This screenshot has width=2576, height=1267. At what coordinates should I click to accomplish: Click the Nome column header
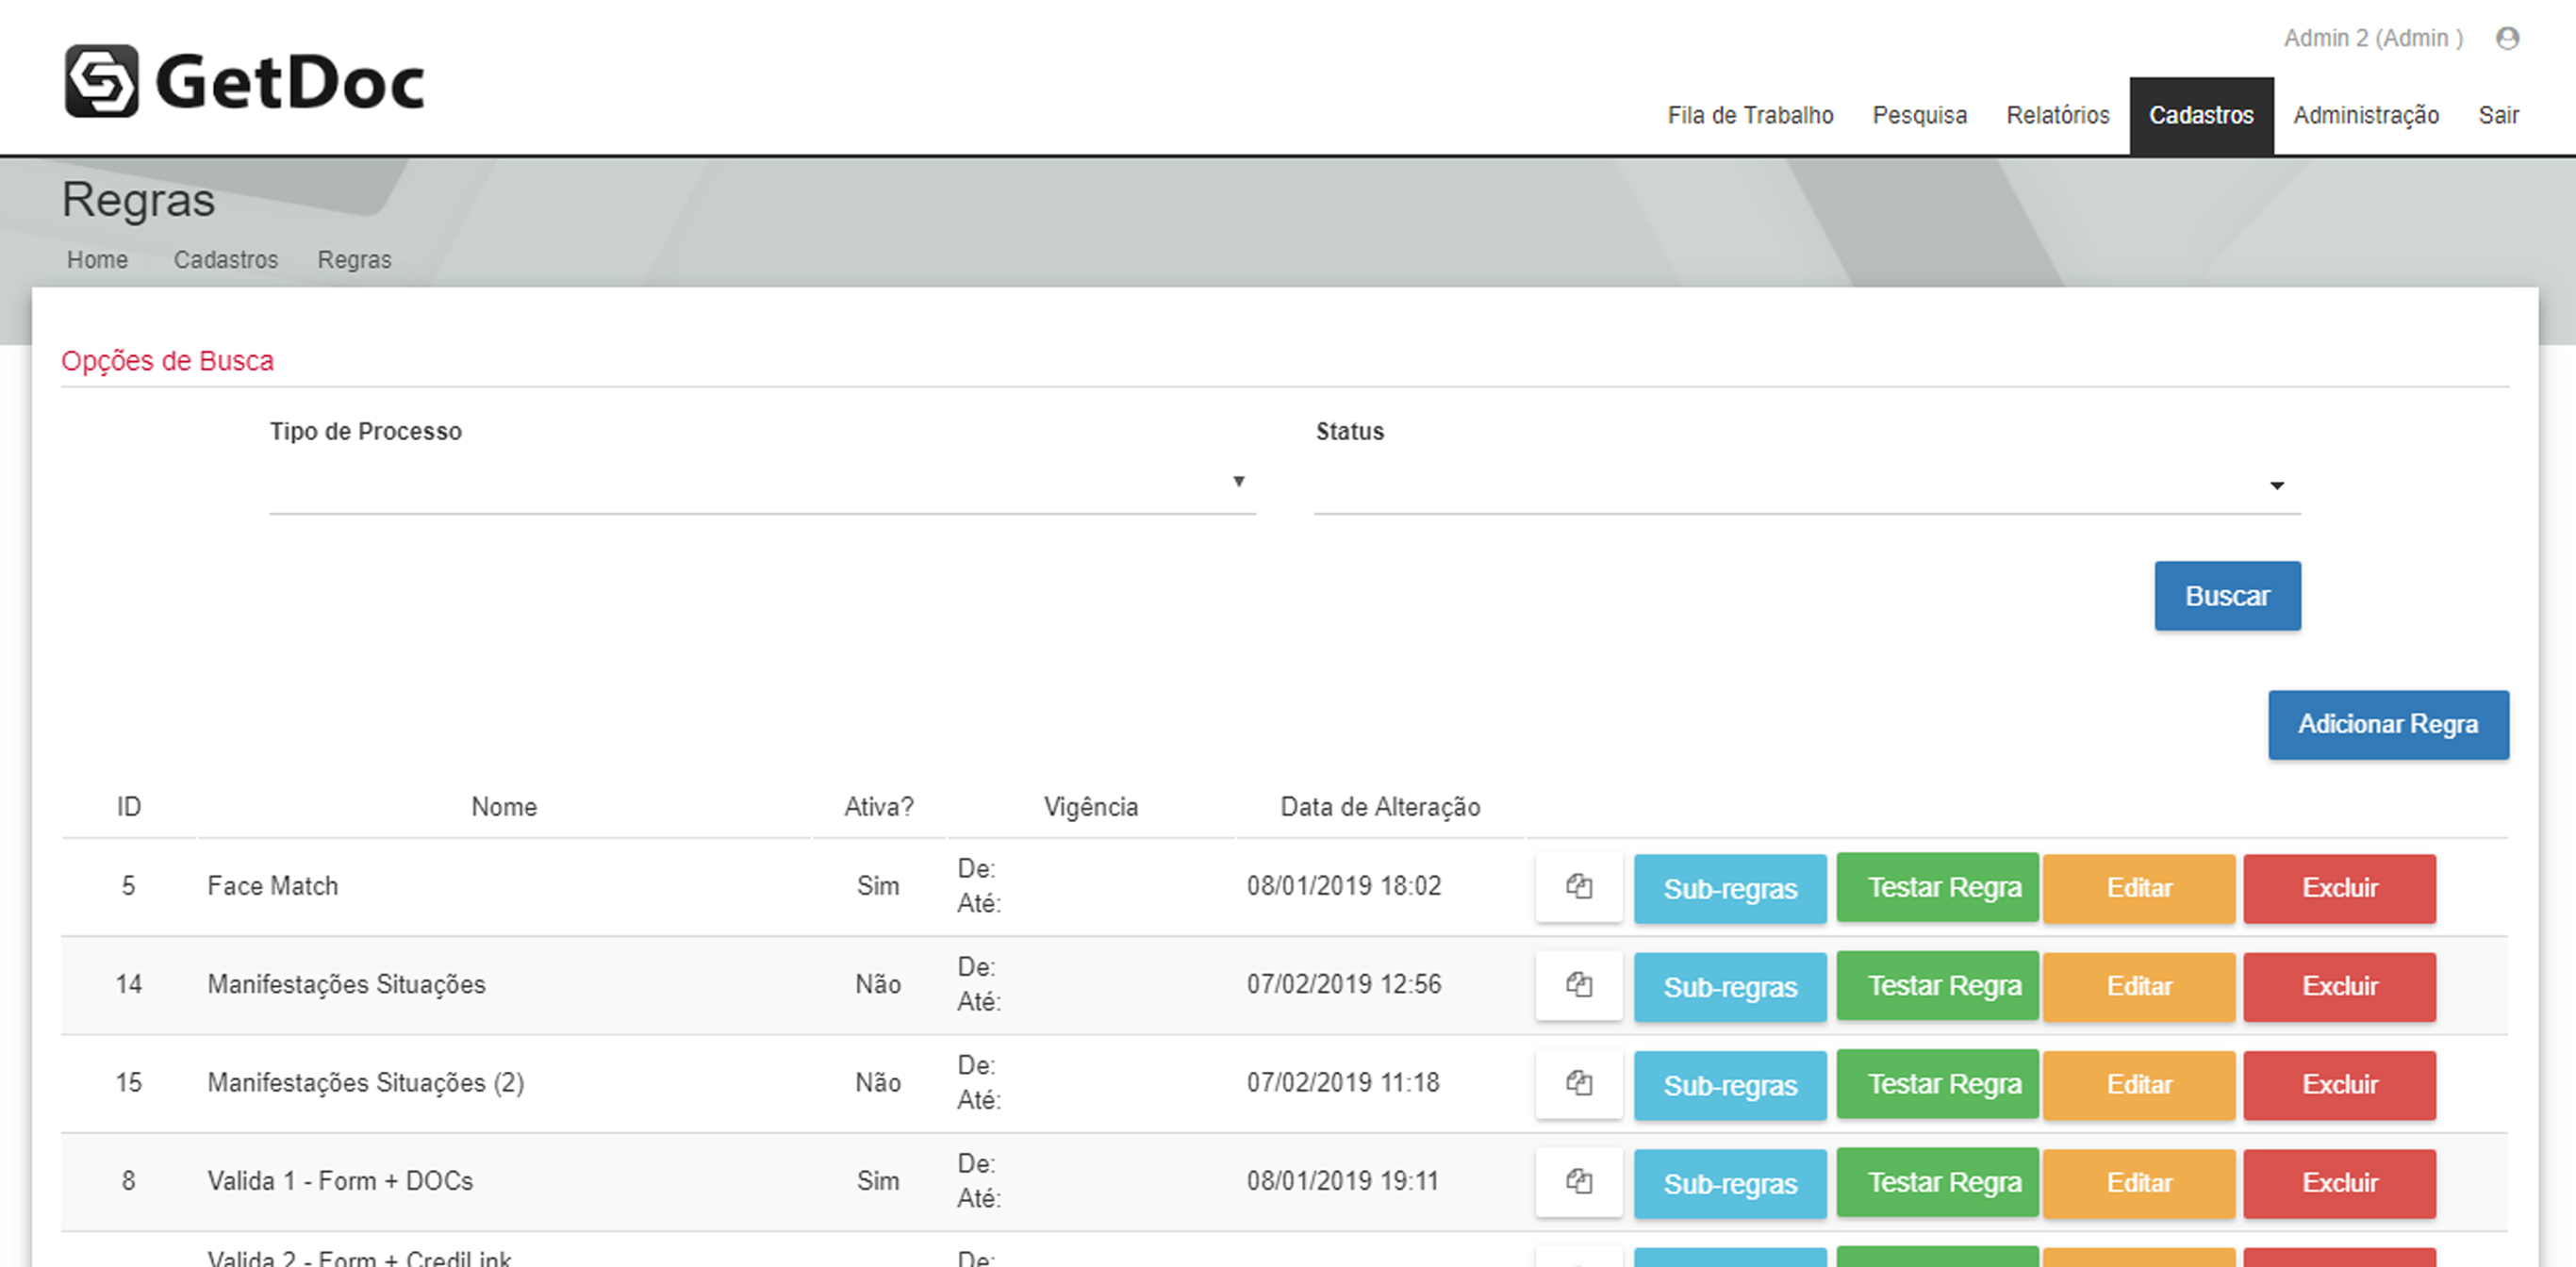504,807
